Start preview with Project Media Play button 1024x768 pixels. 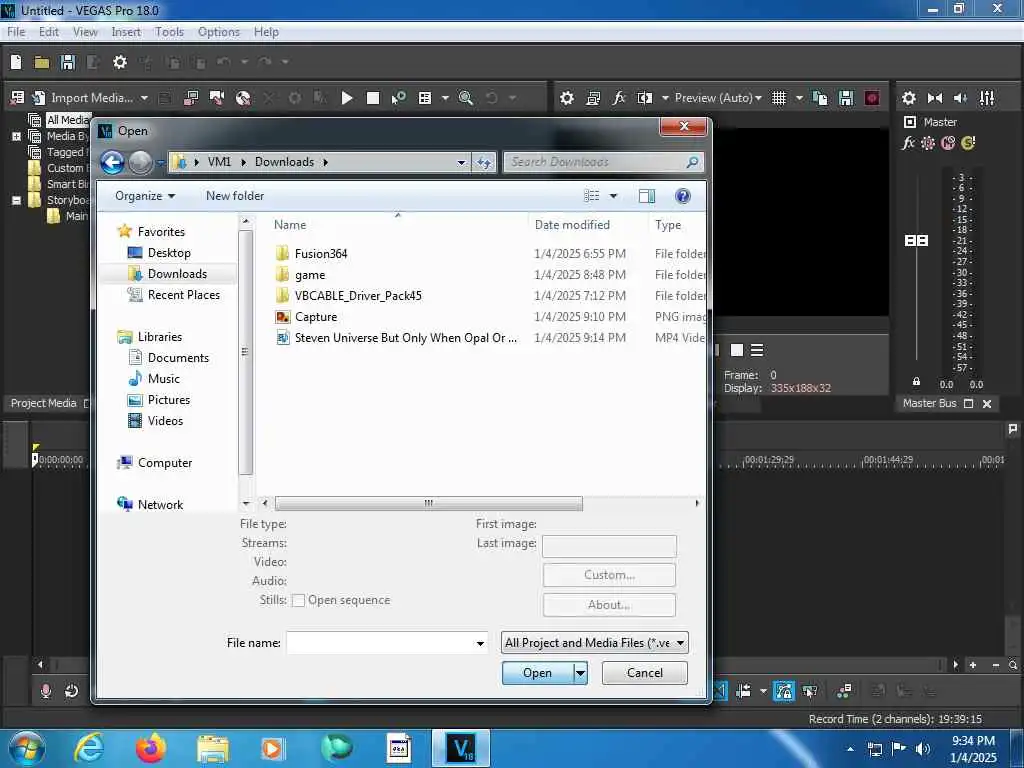pos(347,98)
